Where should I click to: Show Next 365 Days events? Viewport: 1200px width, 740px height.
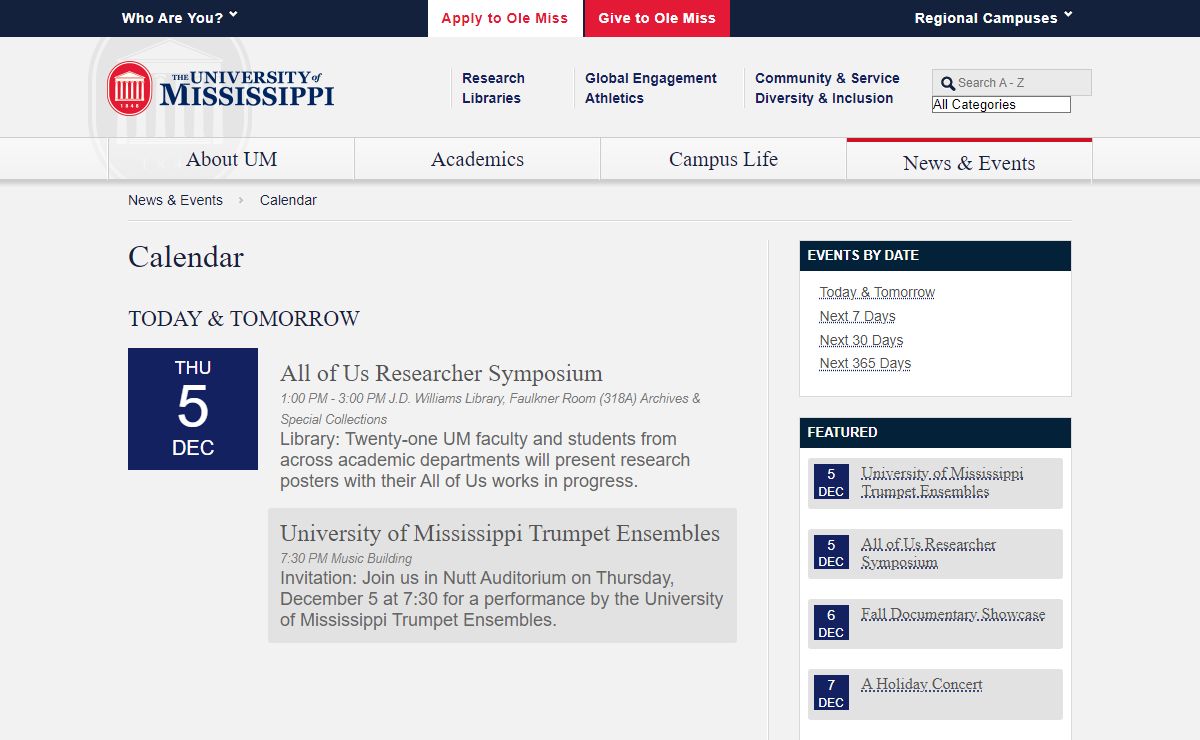[x=865, y=363]
